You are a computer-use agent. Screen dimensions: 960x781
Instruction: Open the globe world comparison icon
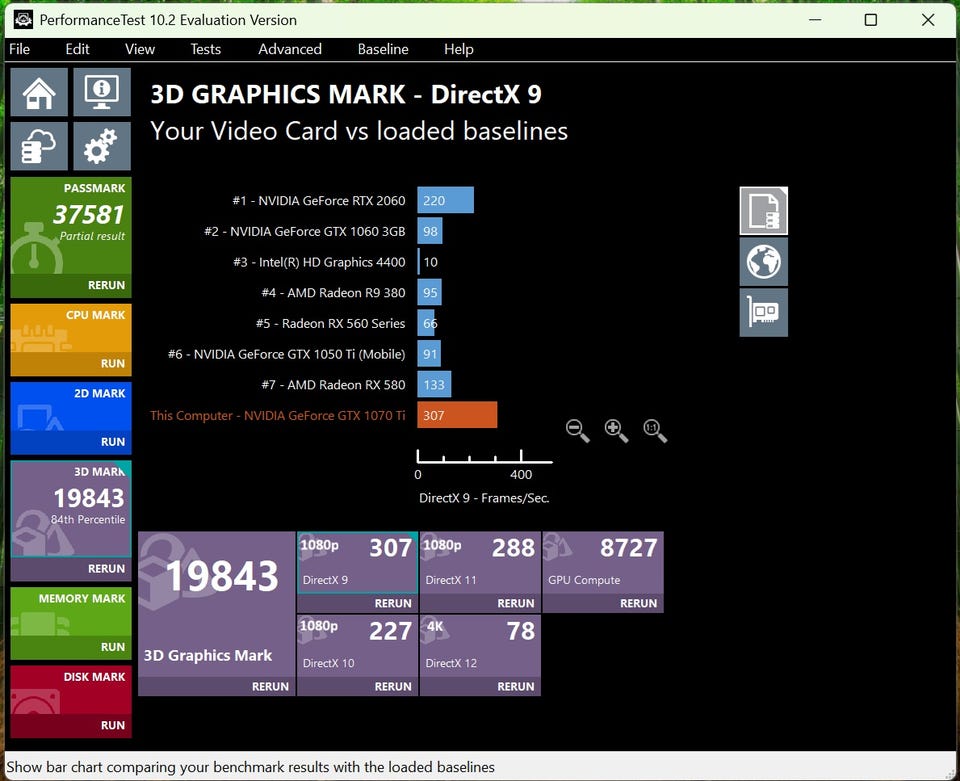tap(763, 262)
